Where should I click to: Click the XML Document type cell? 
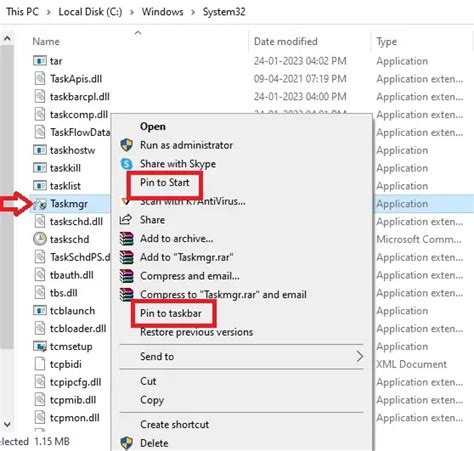pos(412,364)
